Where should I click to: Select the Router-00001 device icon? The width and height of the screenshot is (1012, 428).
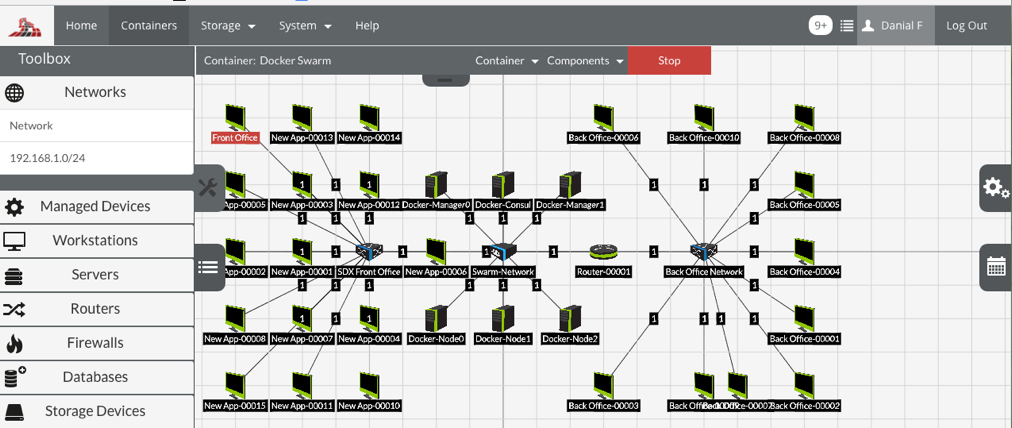(x=603, y=252)
